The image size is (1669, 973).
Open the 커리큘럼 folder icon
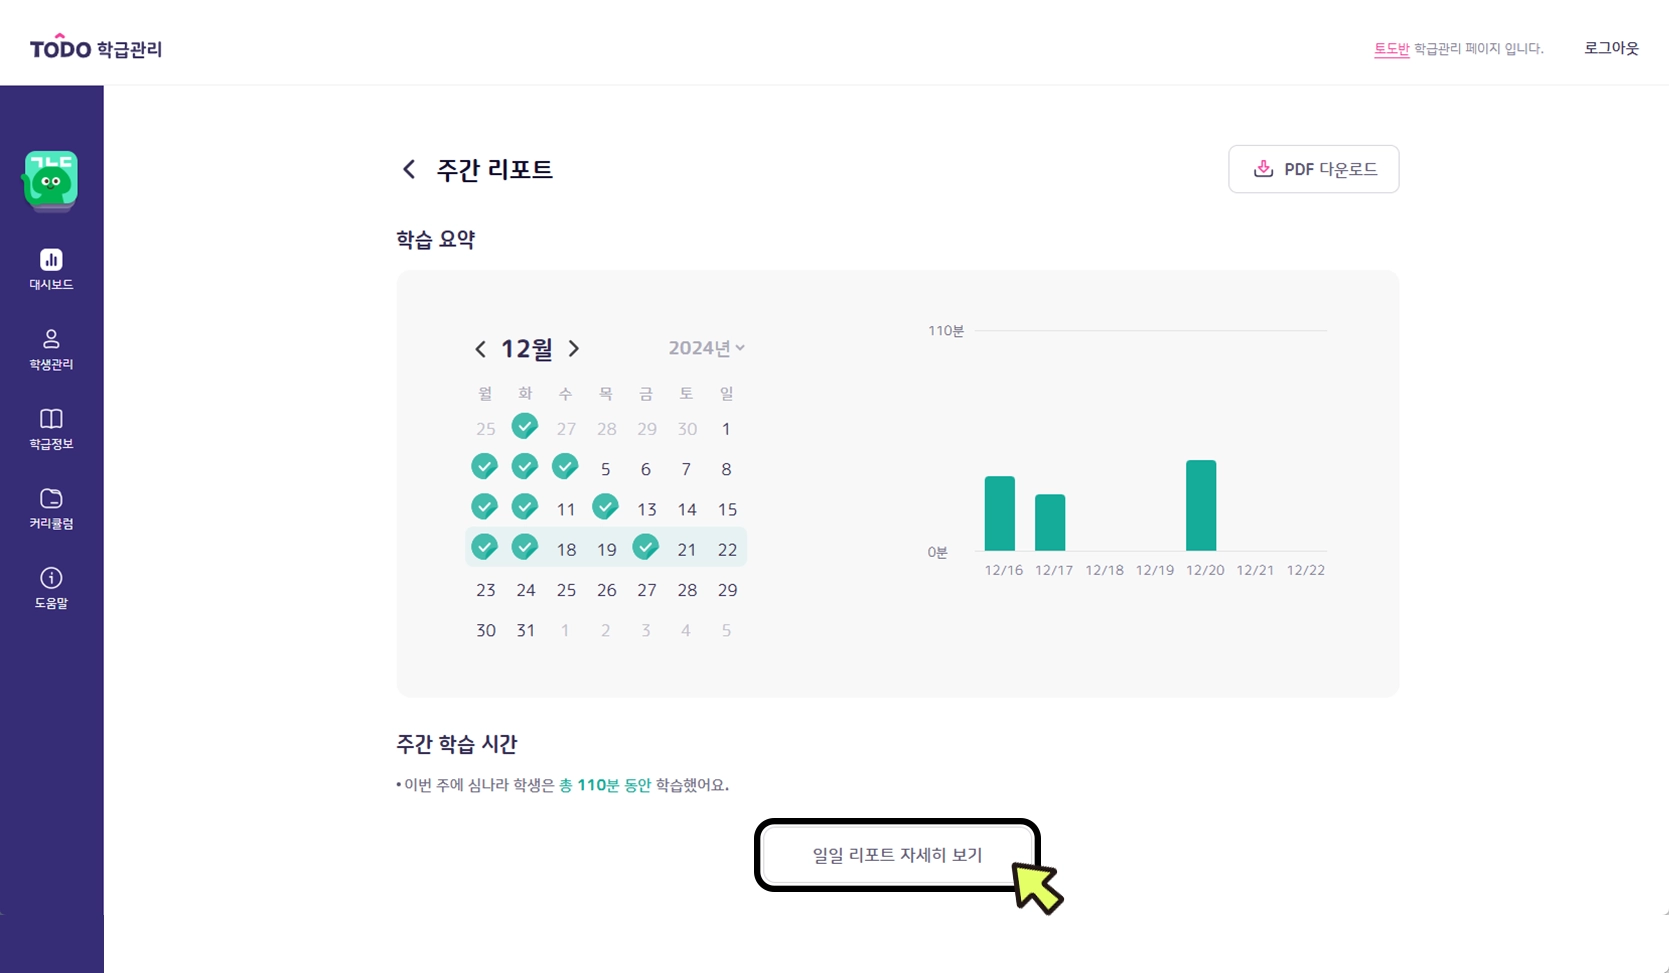[51, 498]
